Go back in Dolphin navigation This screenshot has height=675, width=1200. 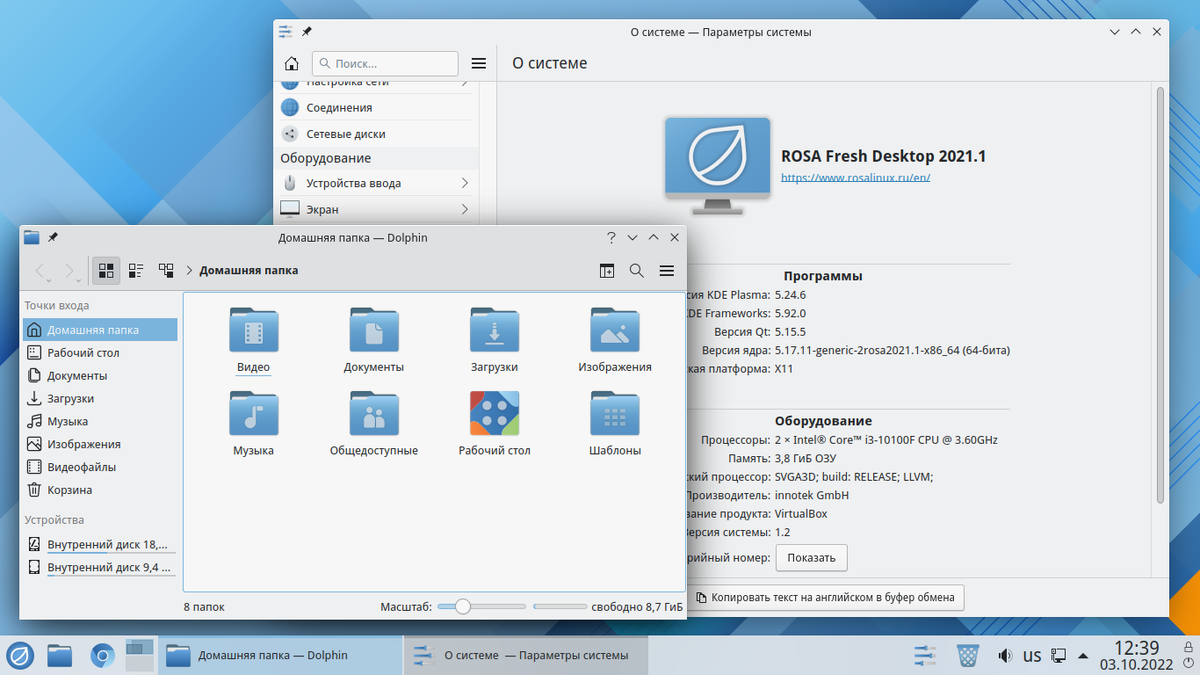pos(42,270)
